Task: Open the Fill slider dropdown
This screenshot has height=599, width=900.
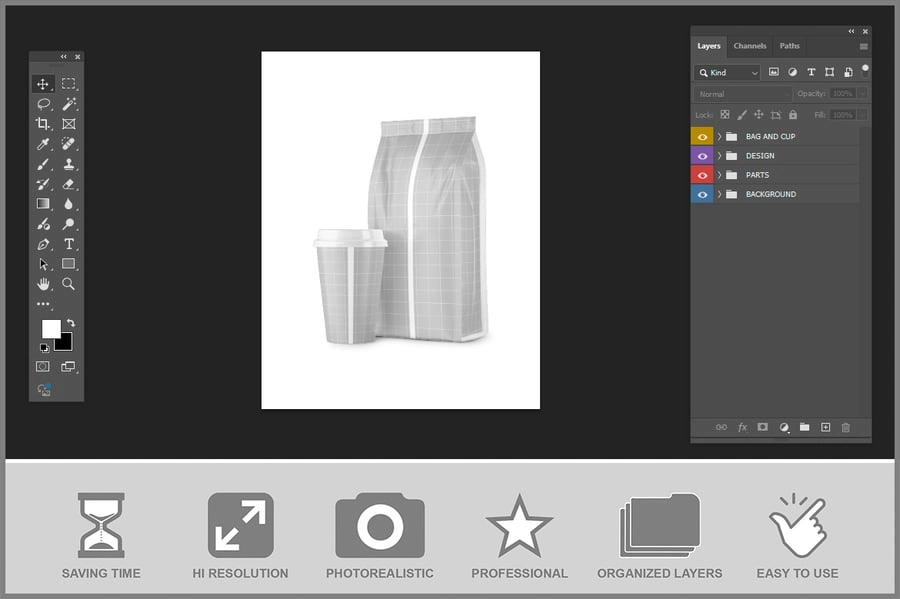Action: (x=862, y=115)
